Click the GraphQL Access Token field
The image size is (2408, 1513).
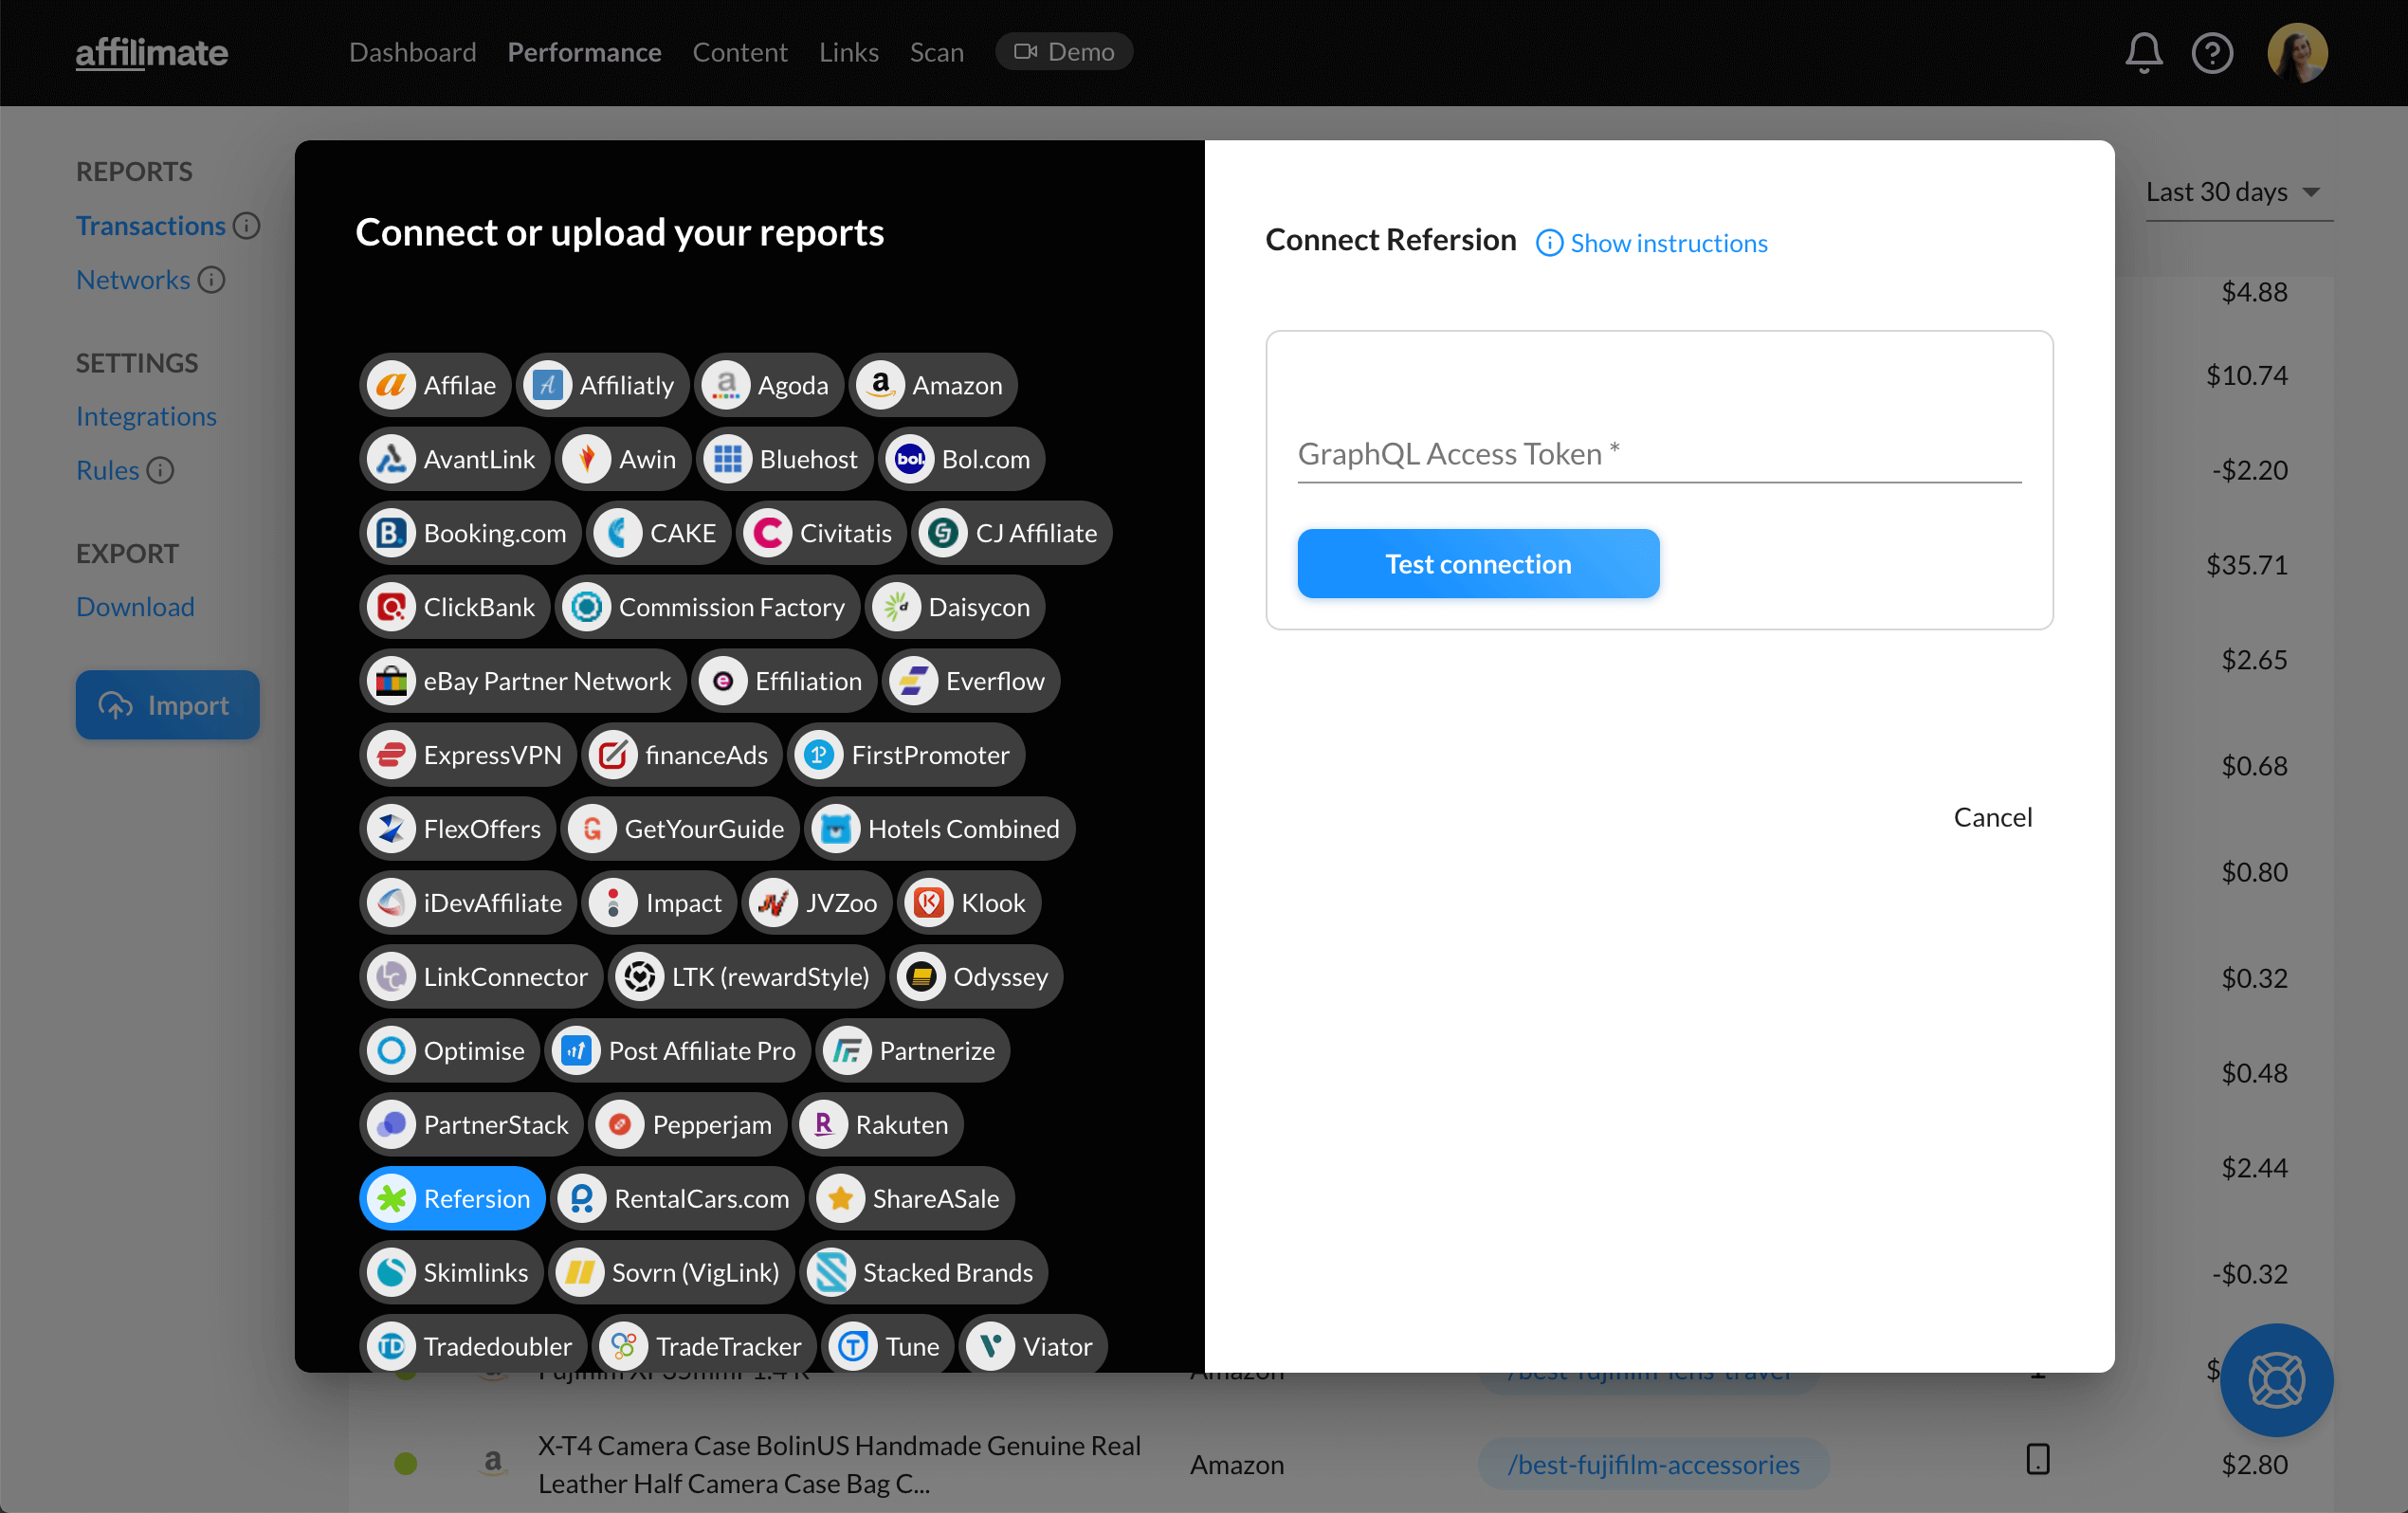1659,453
